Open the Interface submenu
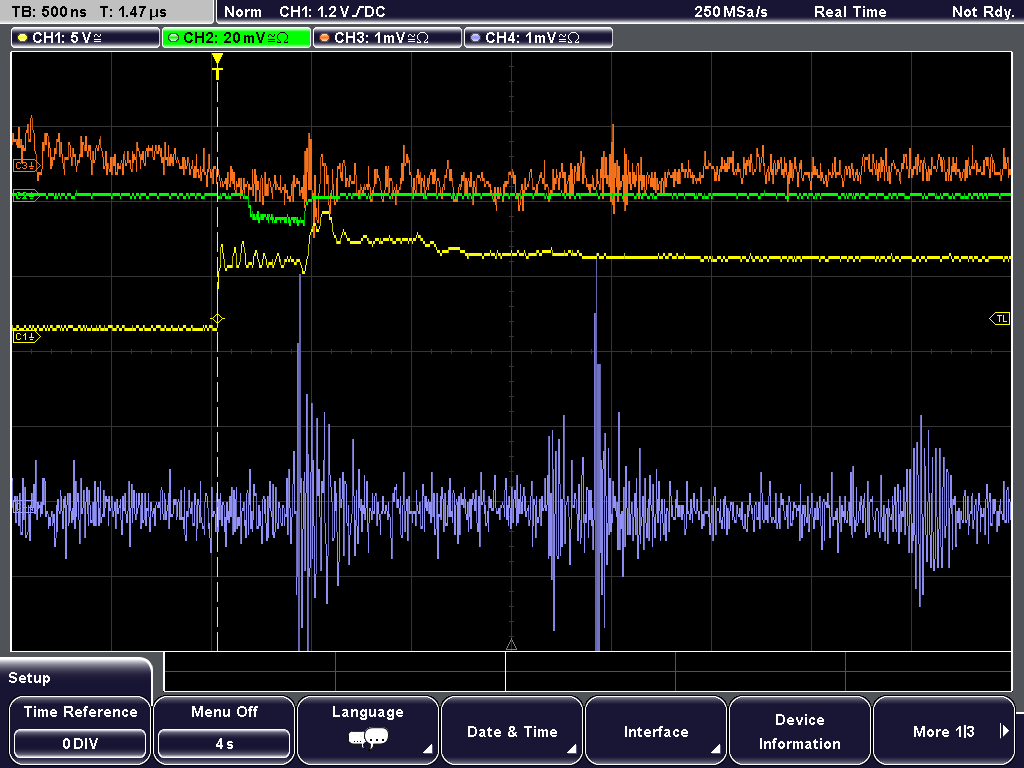The height and width of the screenshot is (768, 1024). tap(656, 729)
